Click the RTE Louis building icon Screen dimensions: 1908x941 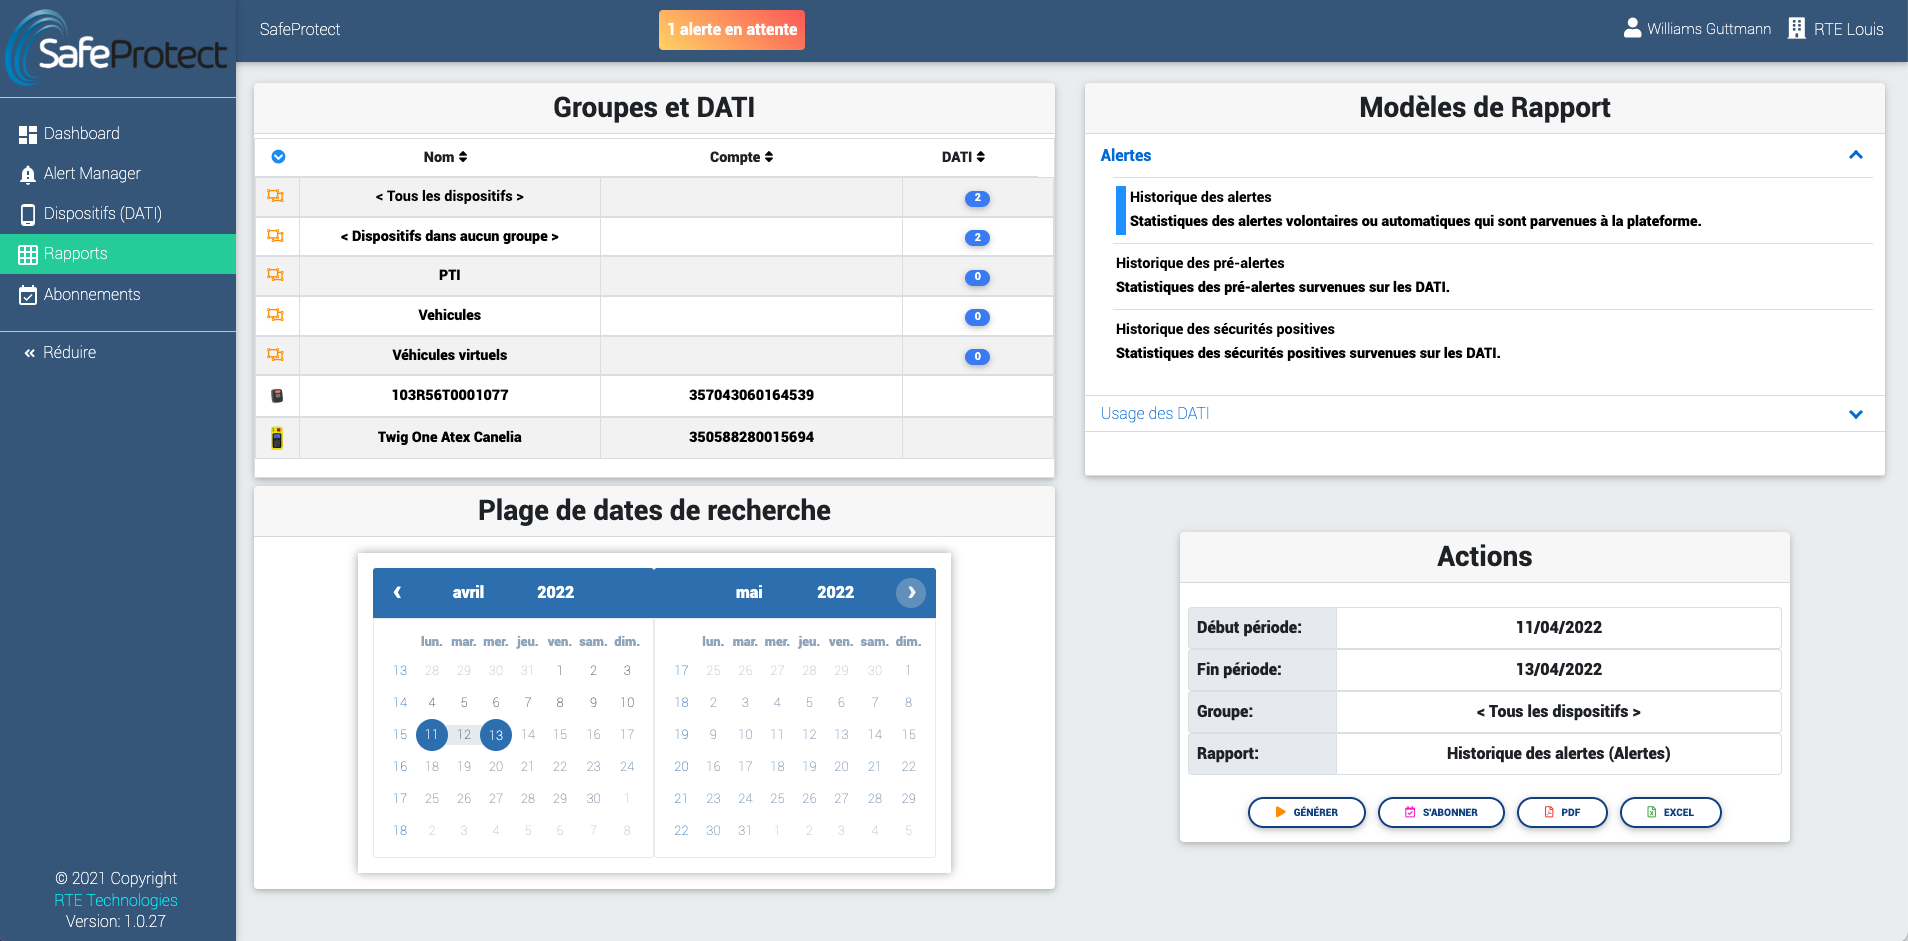(1797, 28)
